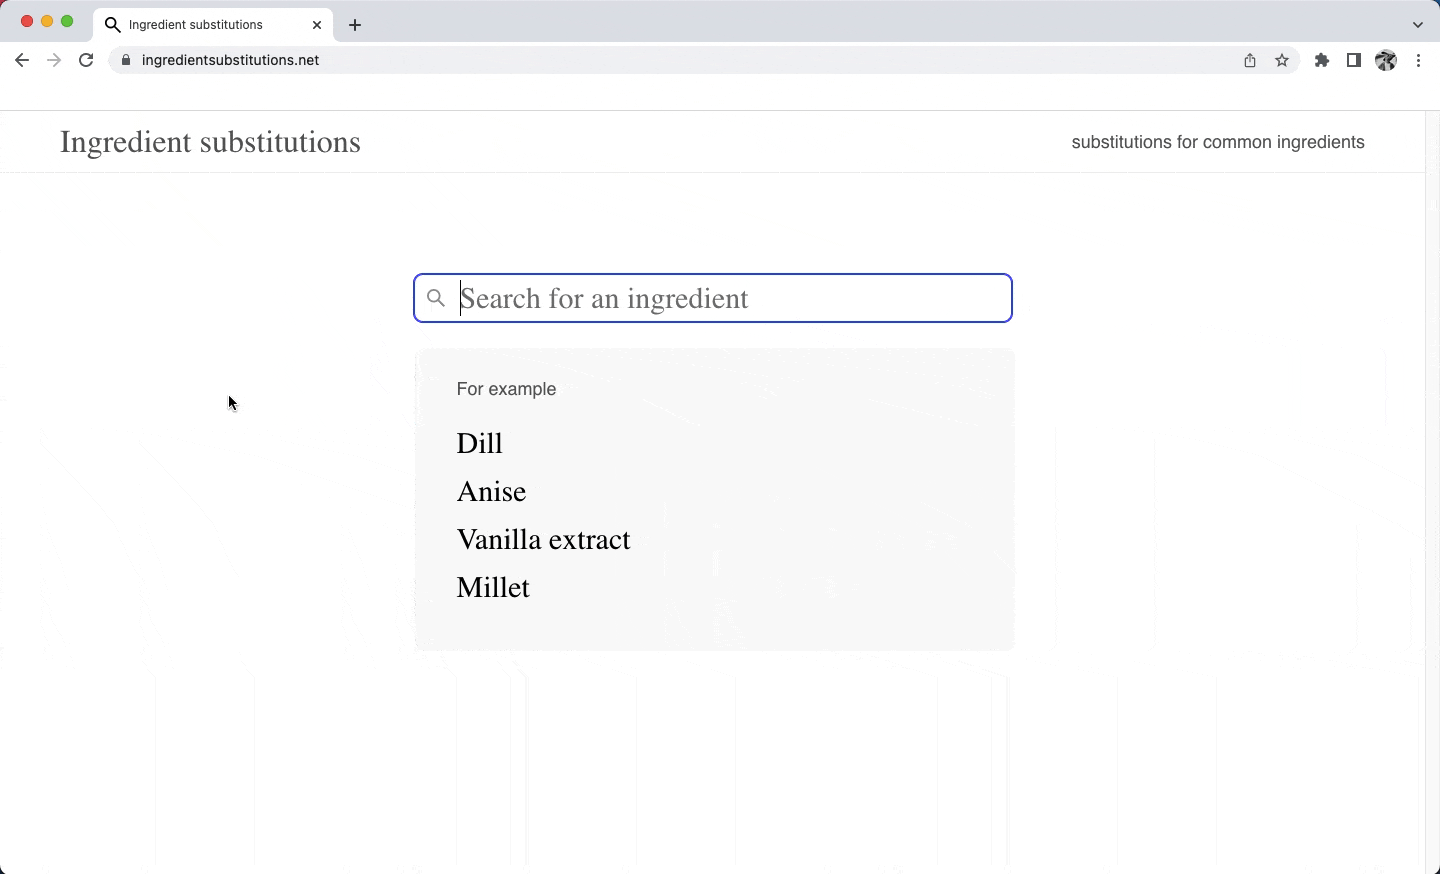Open the Extensions puzzle-piece icon
Screen dimensions: 1440x874
pyautogui.click(x=1322, y=60)
